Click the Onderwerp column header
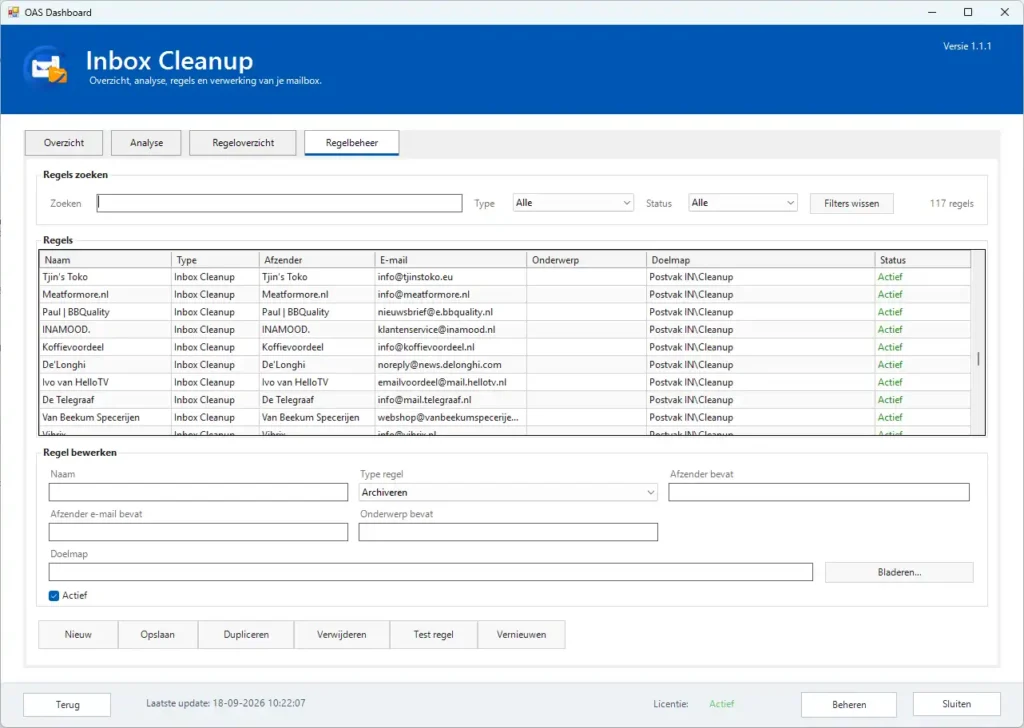The height and width of the screenshot is (728, 1024). (586, 260)
